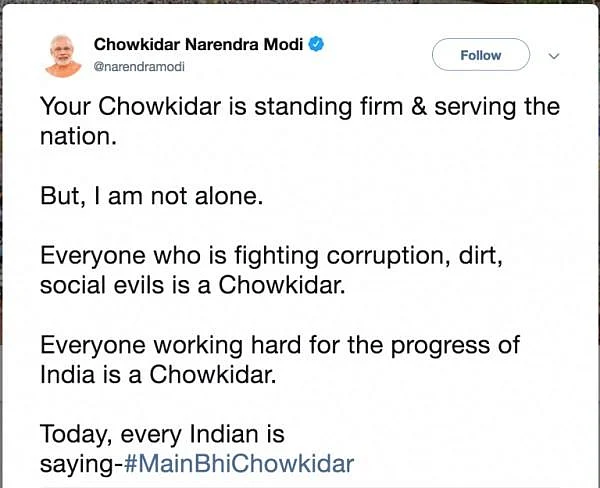Open the #MainBhiChowkidar hashtag link
The height and width of the screenshot is (488, 600).
(239, 464)
